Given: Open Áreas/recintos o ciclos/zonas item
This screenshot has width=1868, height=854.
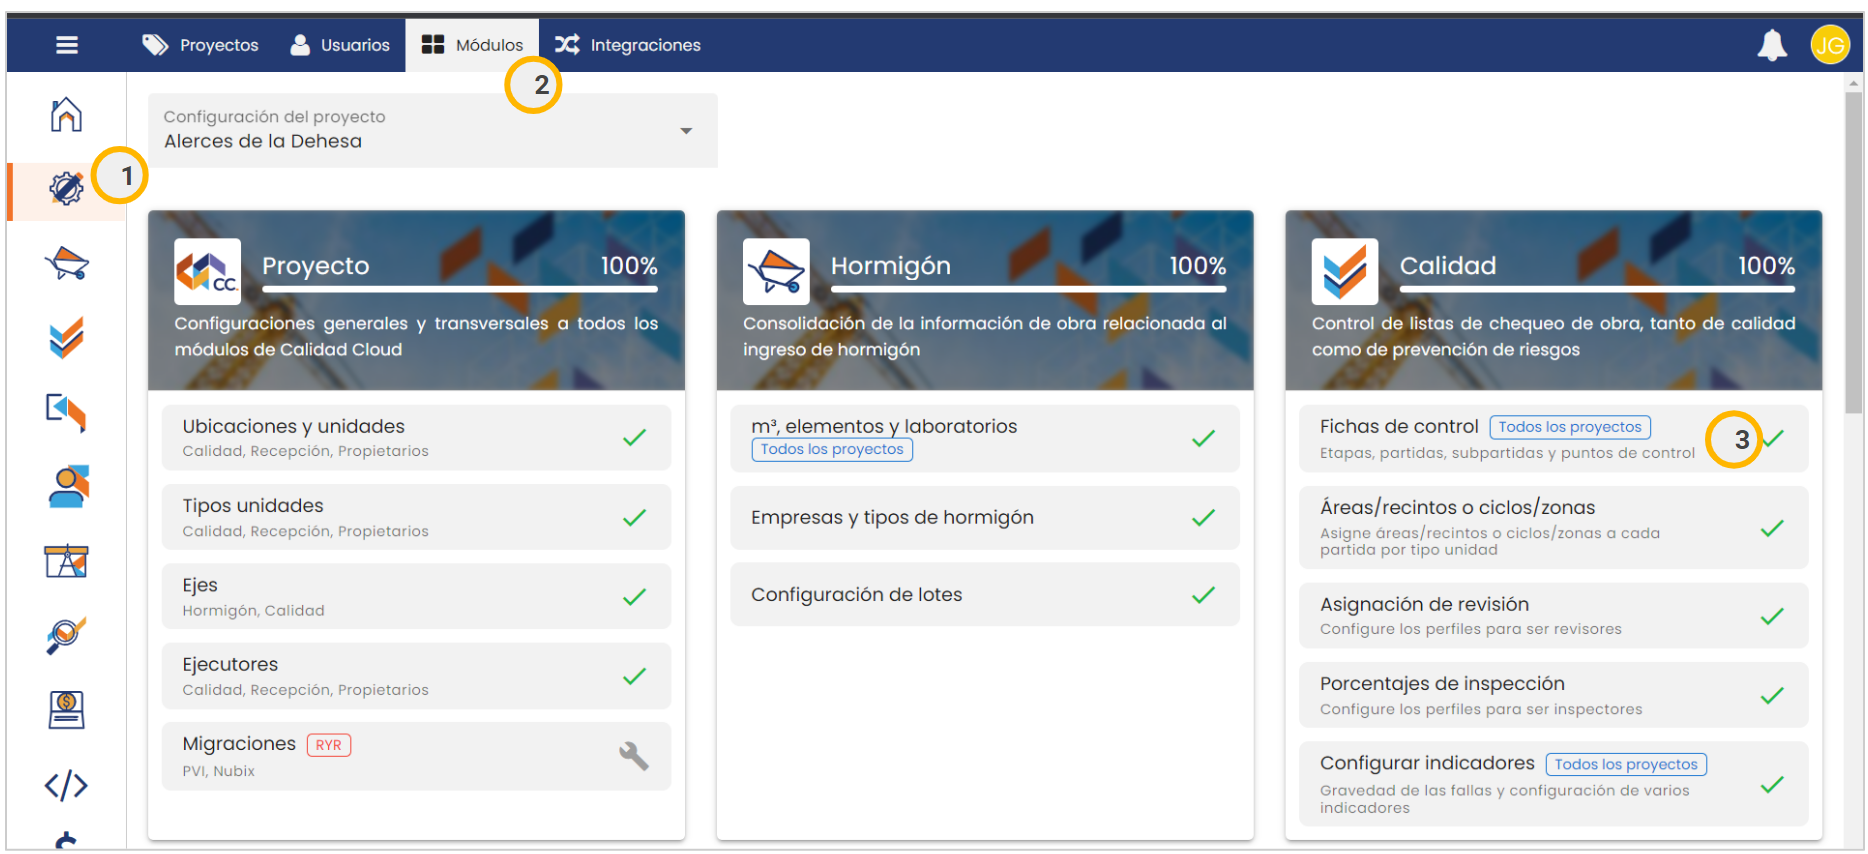Looking at the screenshot, I should (x=1553, y=527).
